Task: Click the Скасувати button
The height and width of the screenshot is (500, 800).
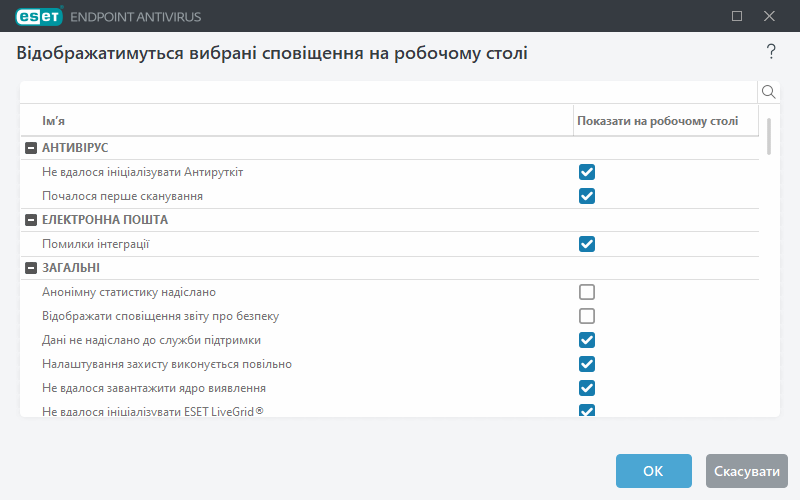Action: [x=746, y=471]
